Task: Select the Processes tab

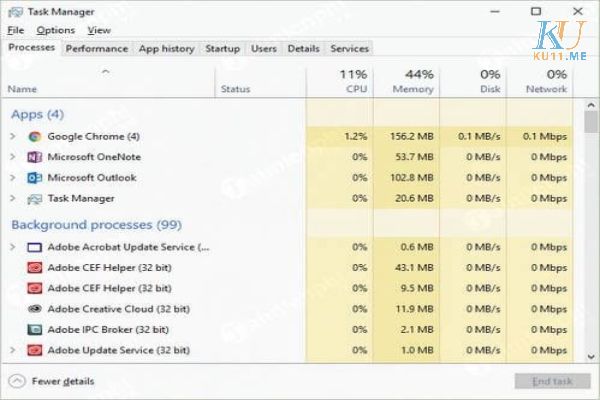Action: coord(31,47)
